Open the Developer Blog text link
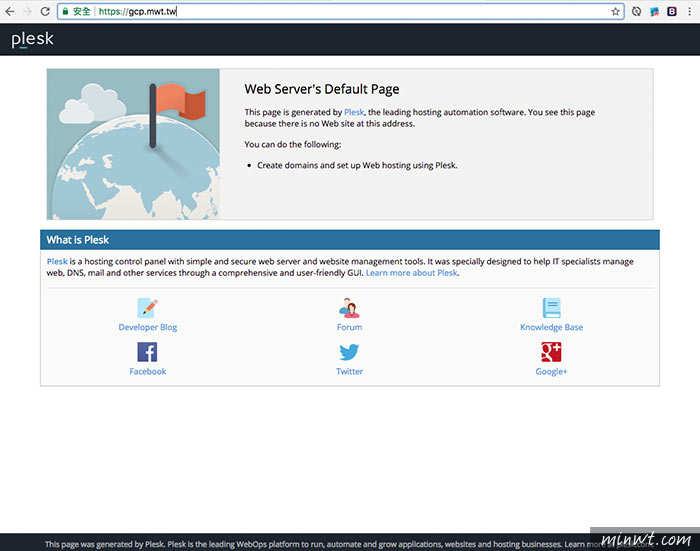The height and width of the screenshot is (551, 700). point(148,327)
